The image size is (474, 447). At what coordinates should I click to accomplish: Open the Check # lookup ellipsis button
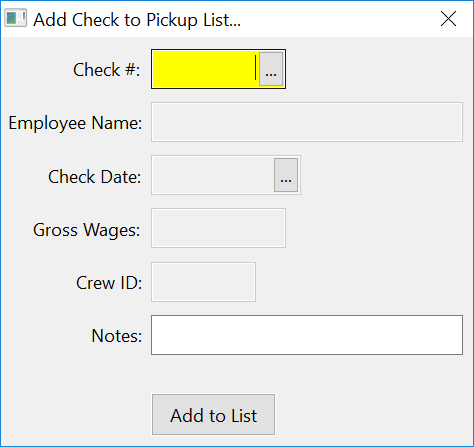pyautogui.click(x=271, y=69)
